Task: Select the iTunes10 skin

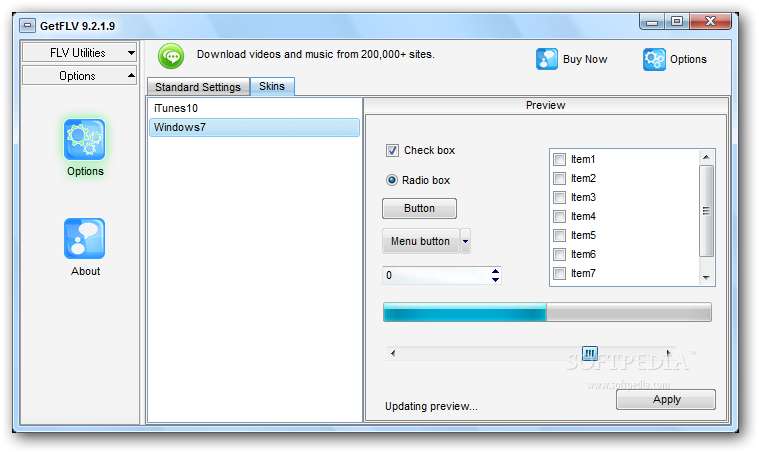Action: tap(255, 108)
